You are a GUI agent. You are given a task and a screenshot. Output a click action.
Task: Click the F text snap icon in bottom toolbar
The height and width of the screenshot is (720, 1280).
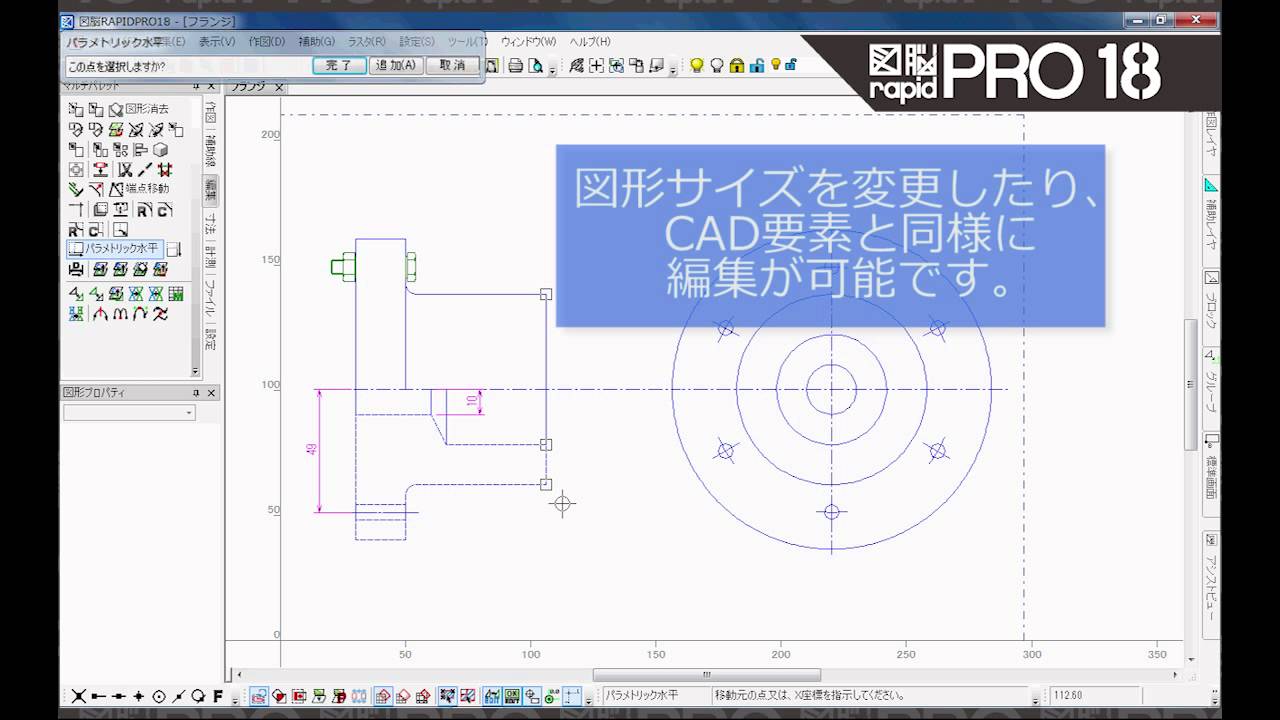[x=217, y=696]
